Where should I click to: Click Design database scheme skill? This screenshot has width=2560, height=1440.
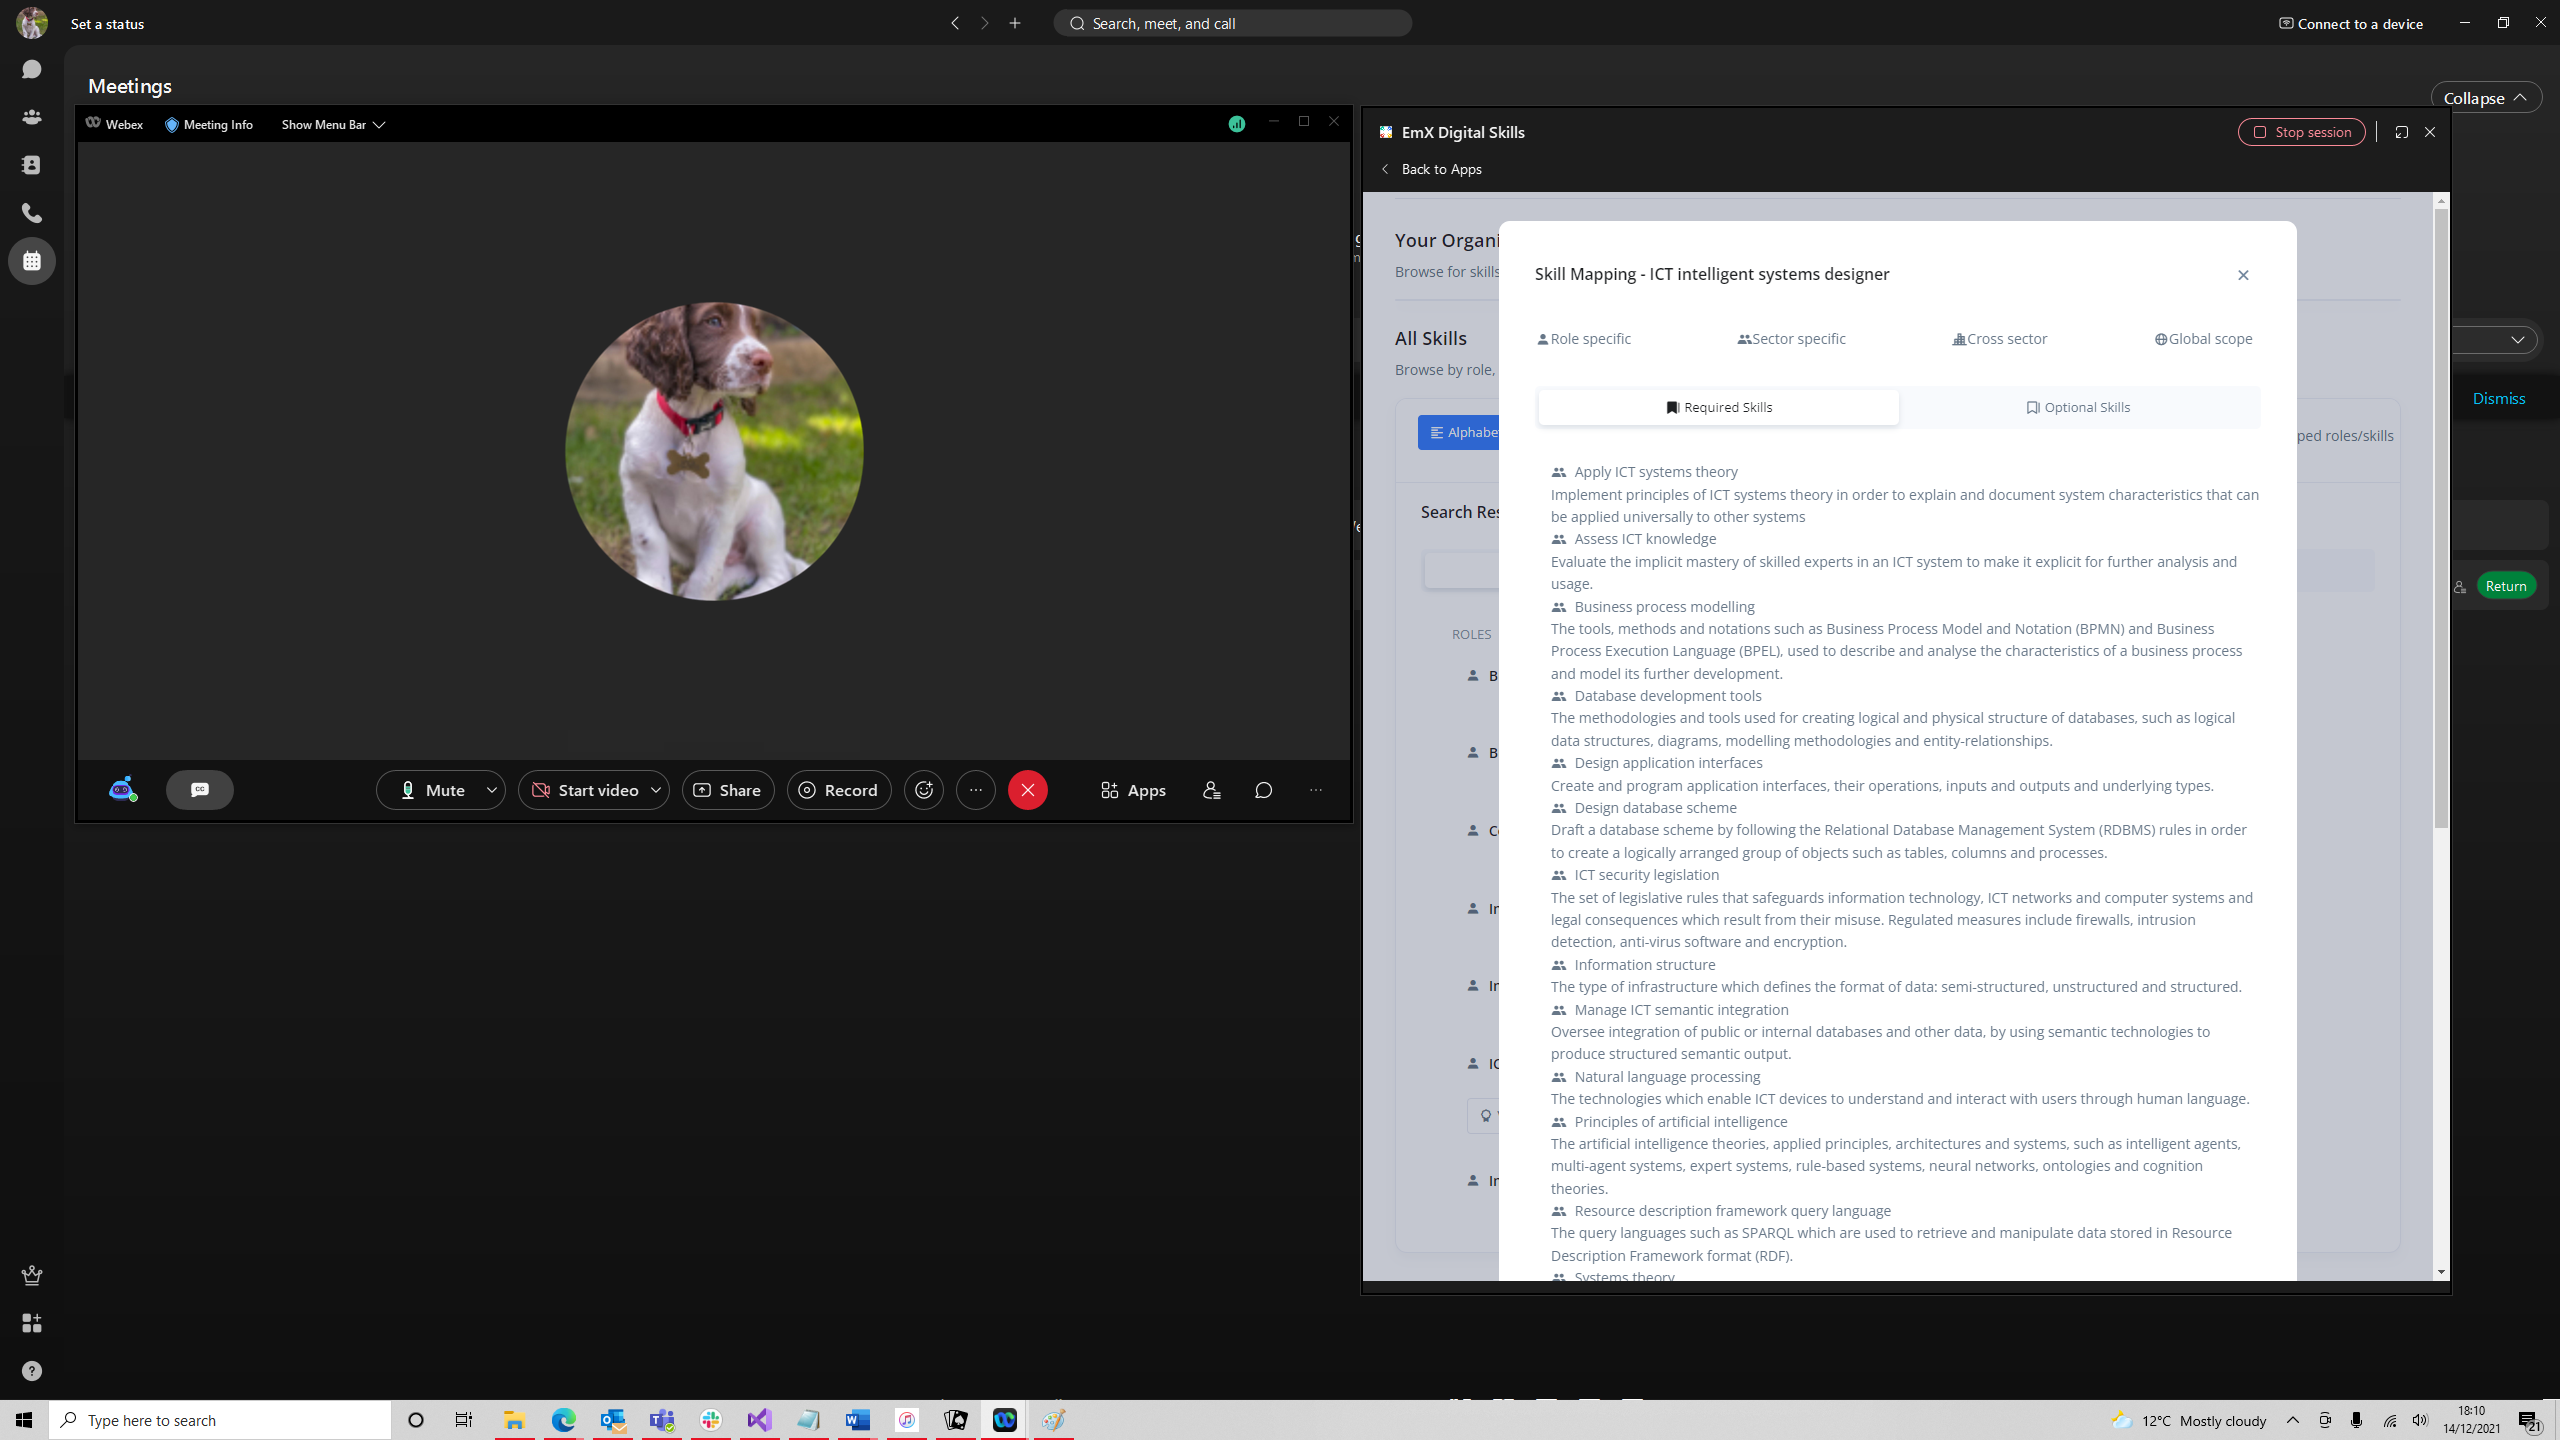(x=1655, y=808)
